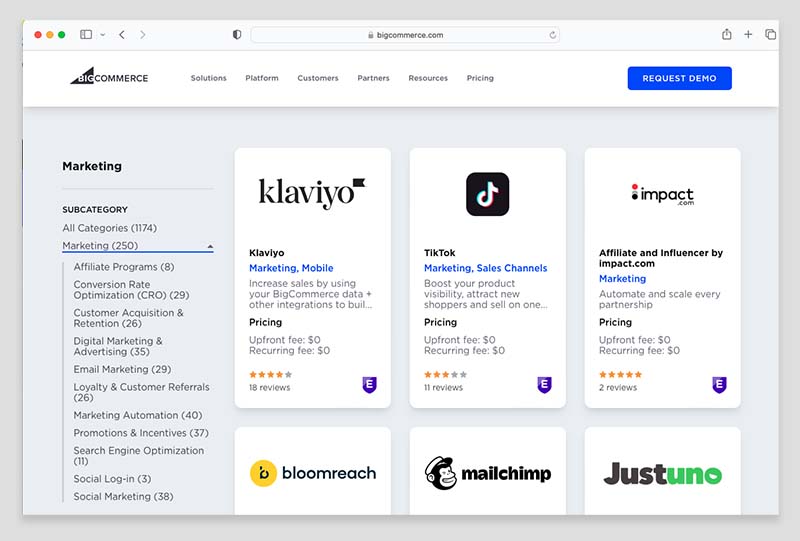This screenshot has height=541, width=800.
Task: Open the Partners menu
Action: (x=373, y=78)
